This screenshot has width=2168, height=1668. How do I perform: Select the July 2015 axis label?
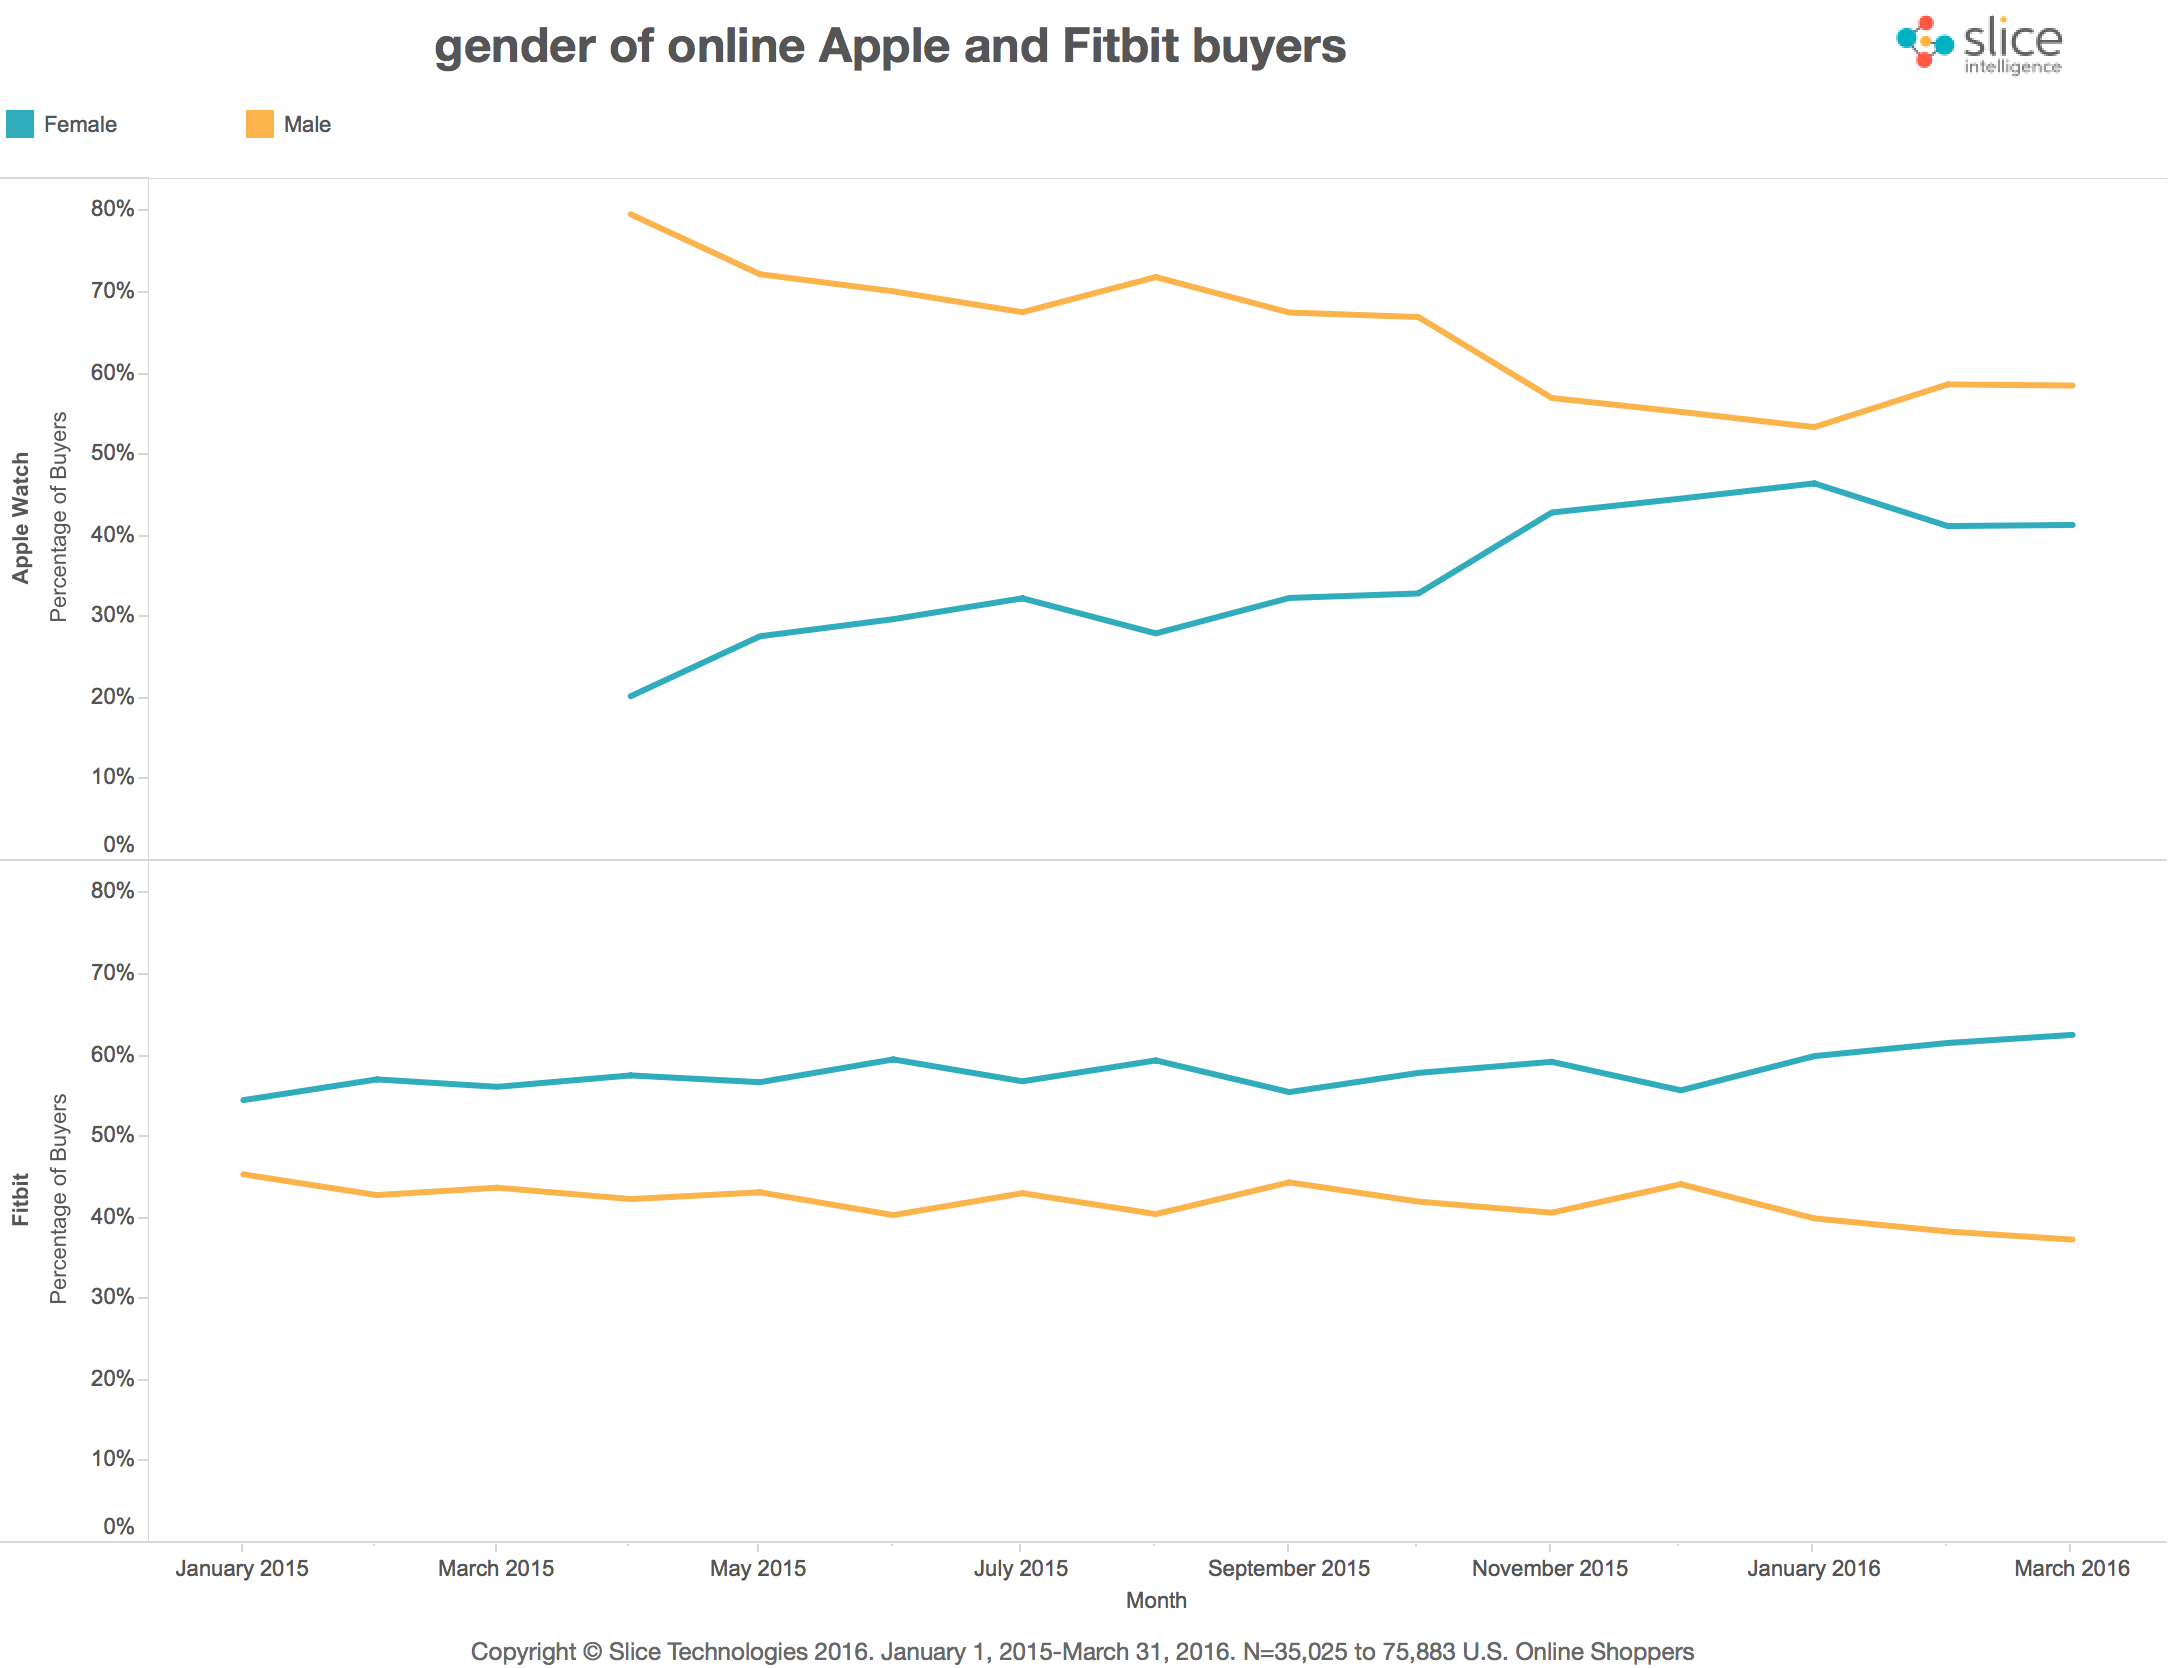1021,1568
